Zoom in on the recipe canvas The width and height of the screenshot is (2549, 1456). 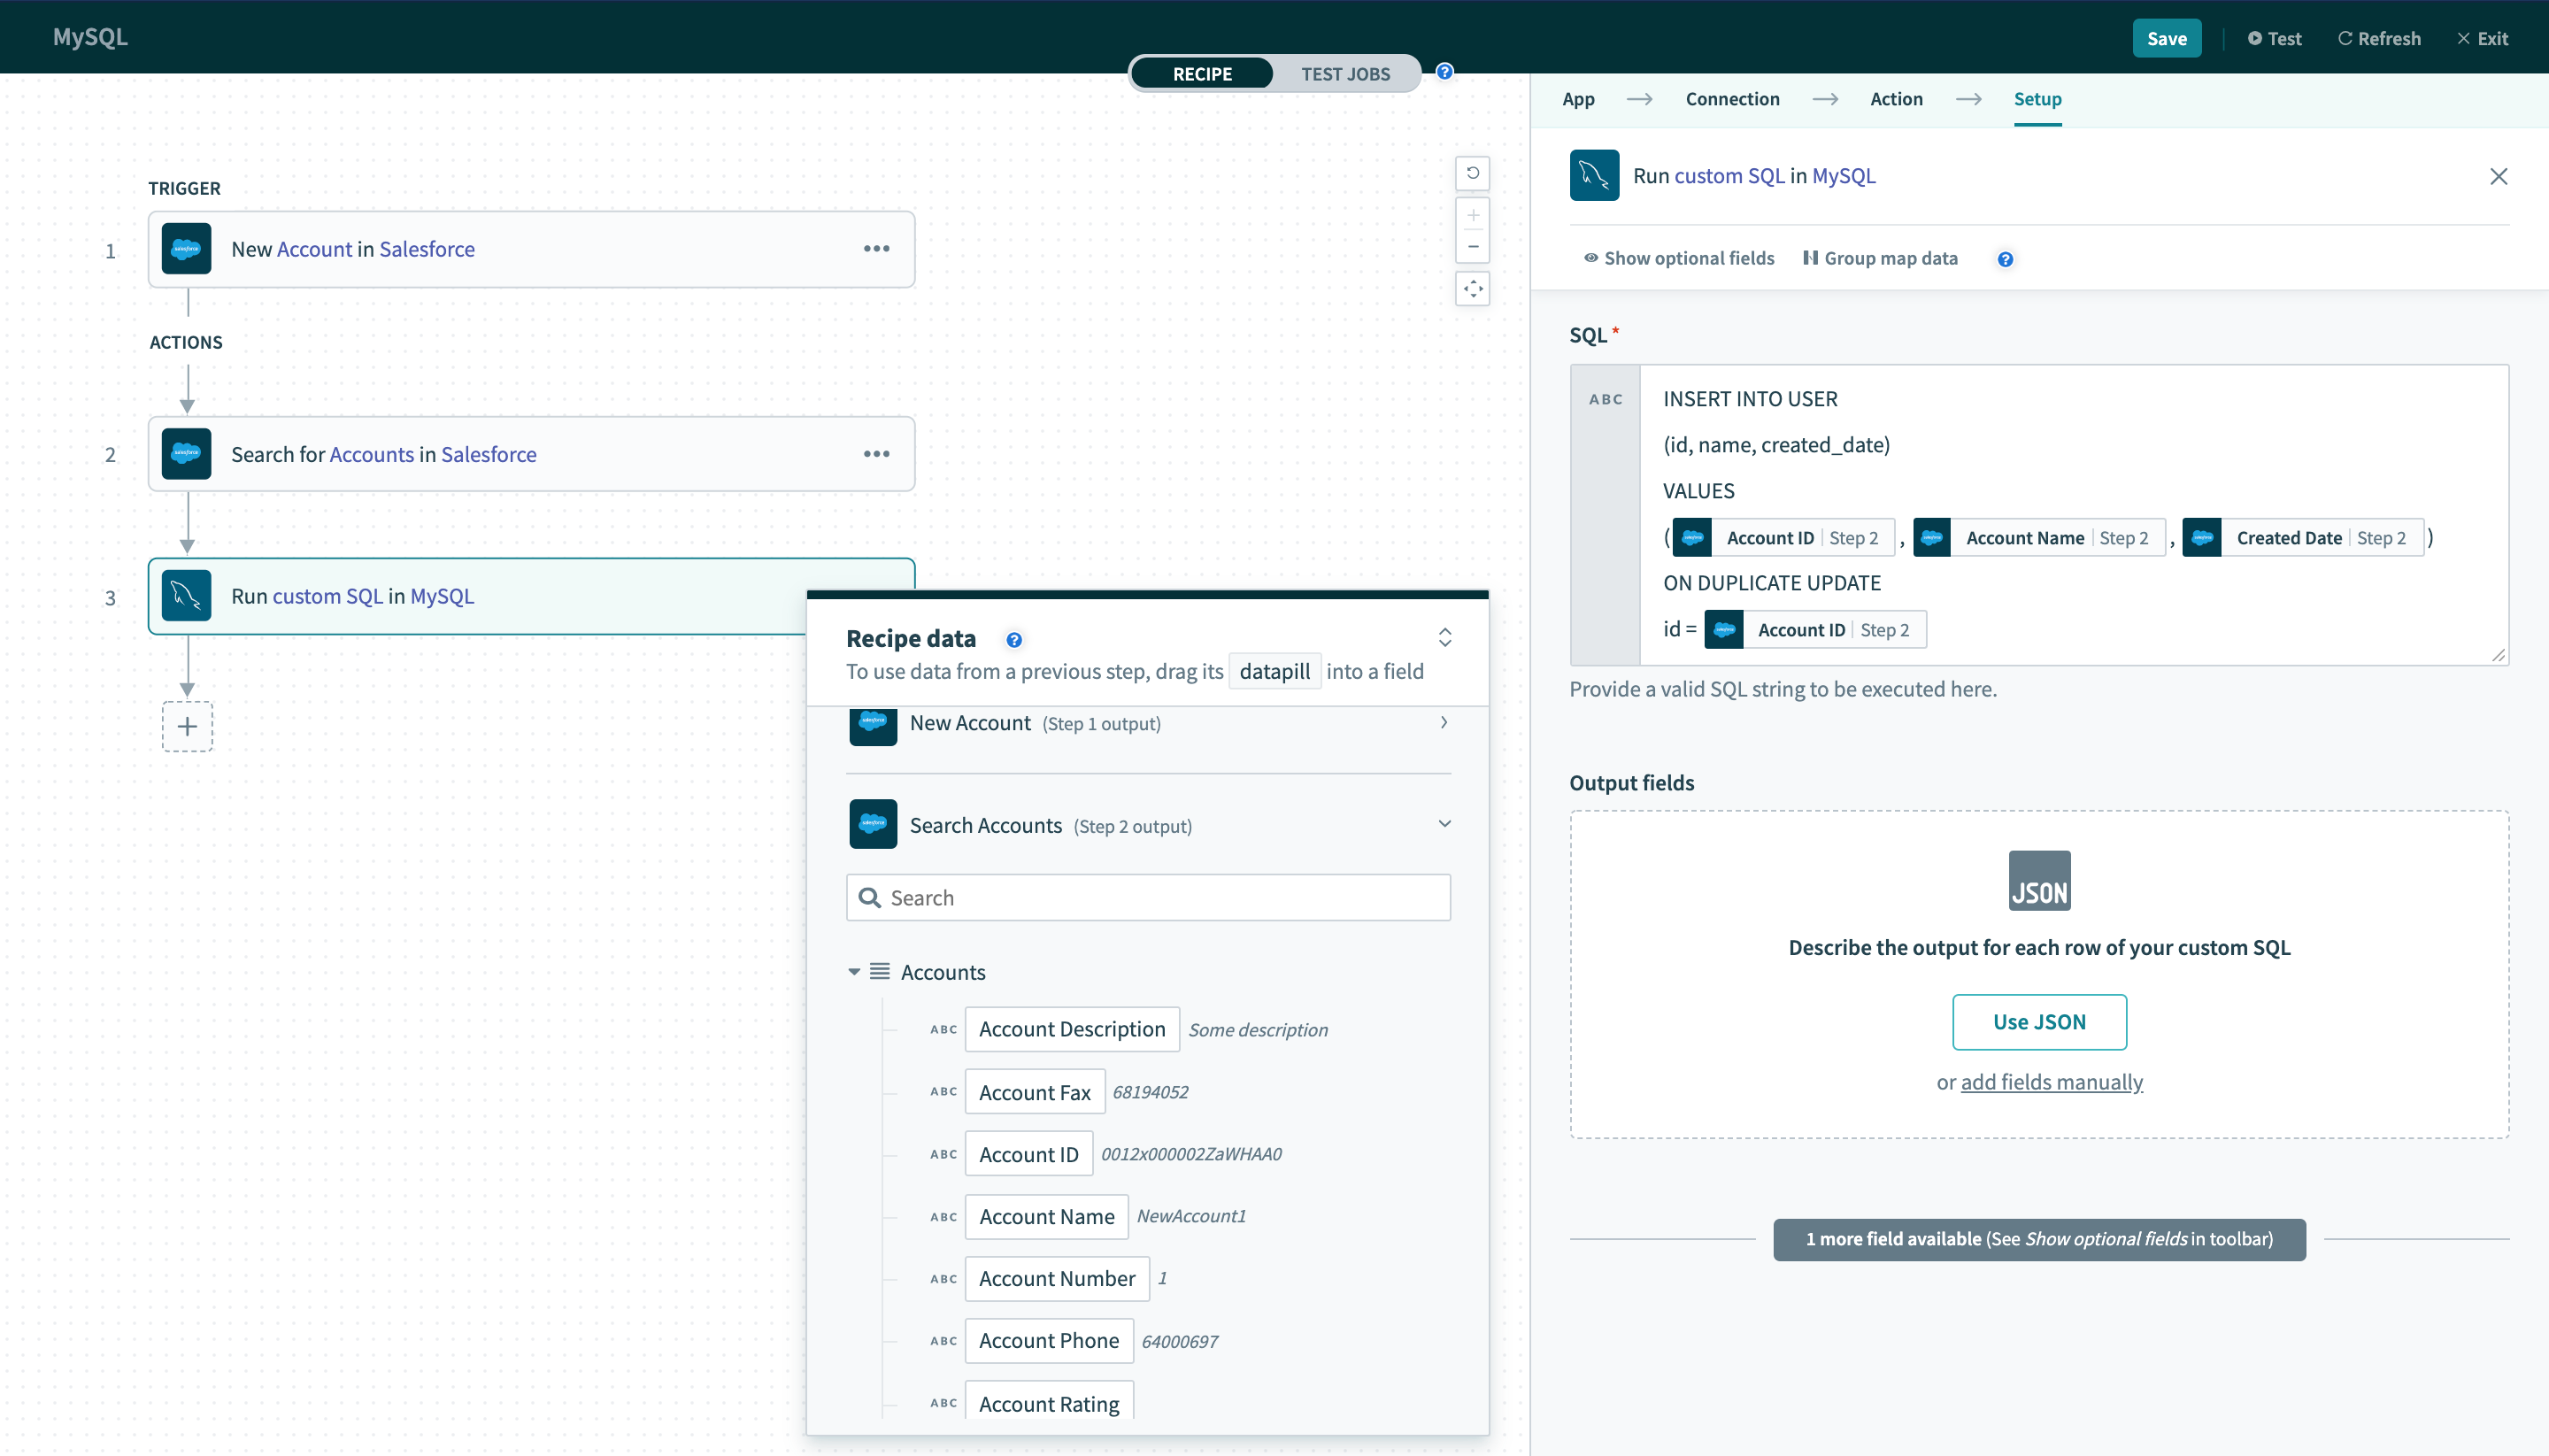tap(1472, 215)
